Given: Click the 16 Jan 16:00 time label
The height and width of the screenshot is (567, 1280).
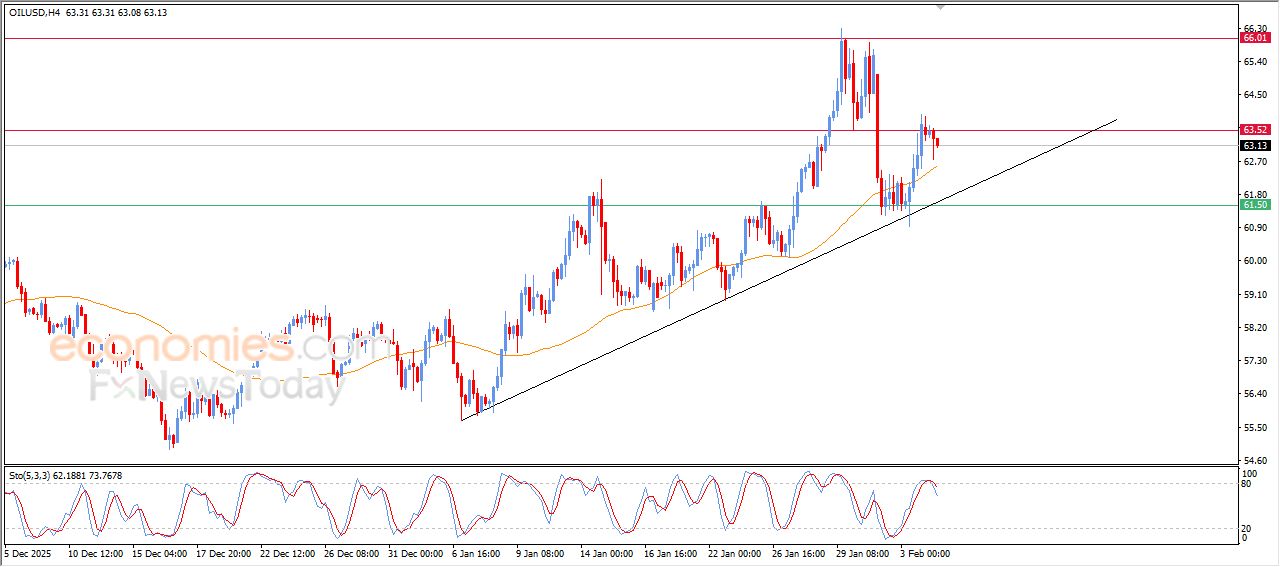Looking at the screenshot, I should (x=673, y=553).
